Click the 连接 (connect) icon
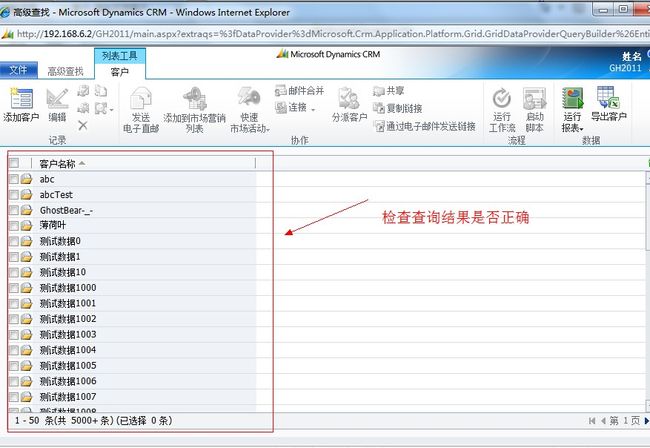 tap(281, 108)
